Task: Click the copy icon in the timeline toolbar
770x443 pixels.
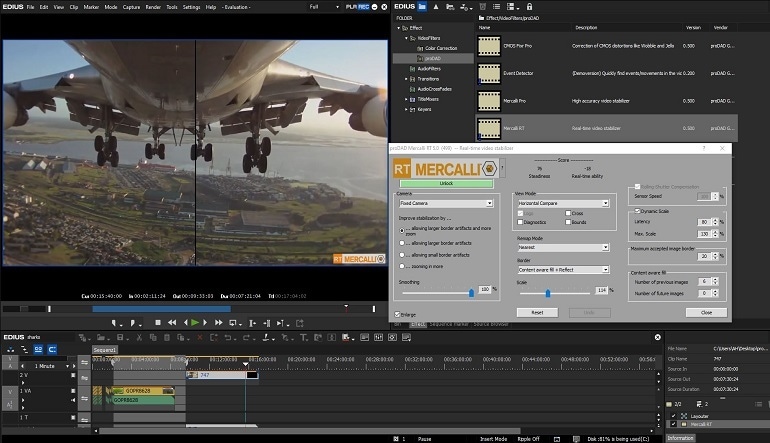Action: click(153, 337)
